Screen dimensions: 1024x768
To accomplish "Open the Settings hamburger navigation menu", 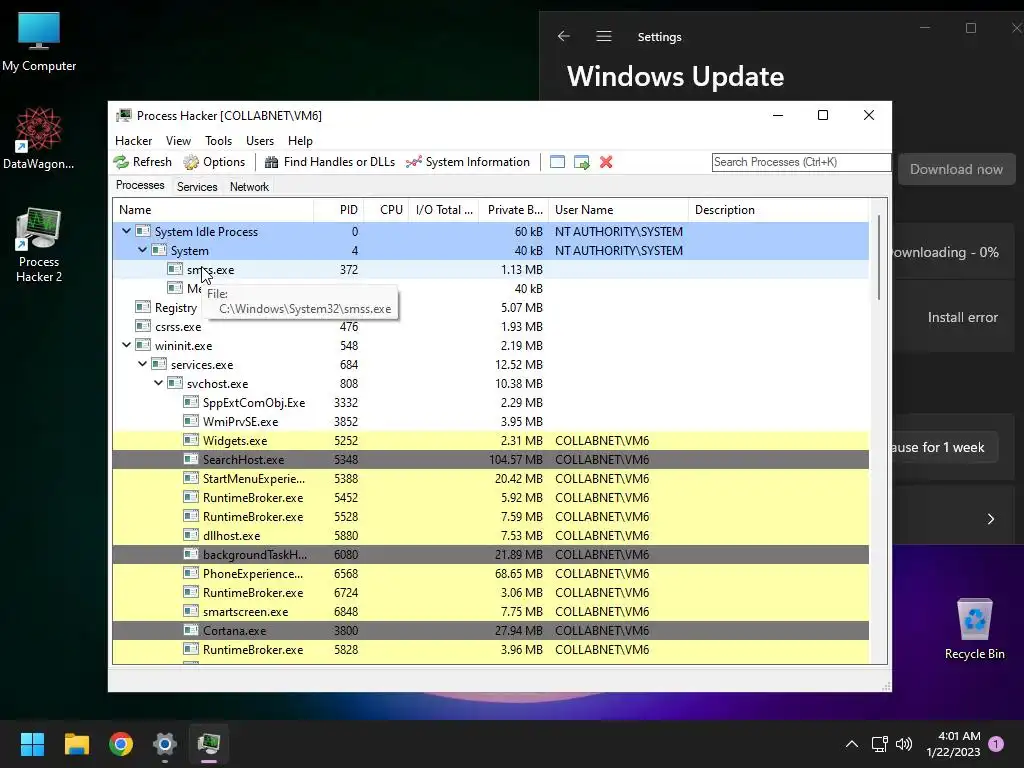I will click(x=603, y=37).
